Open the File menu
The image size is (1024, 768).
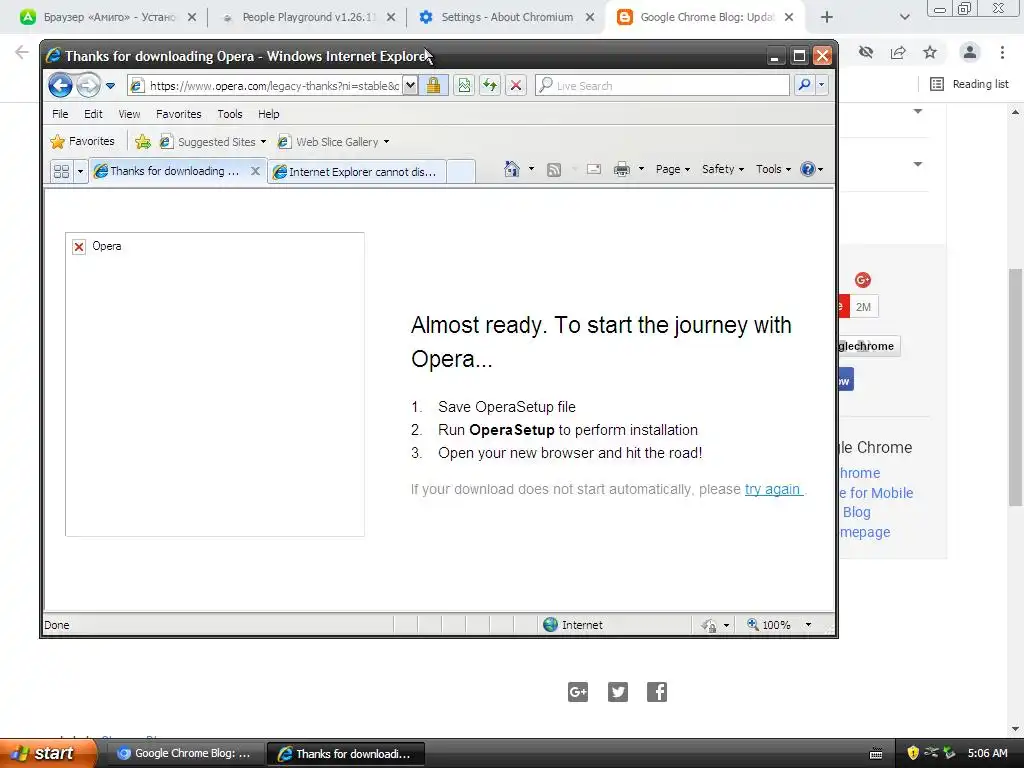pyautogui.click(x=60, y=114)
